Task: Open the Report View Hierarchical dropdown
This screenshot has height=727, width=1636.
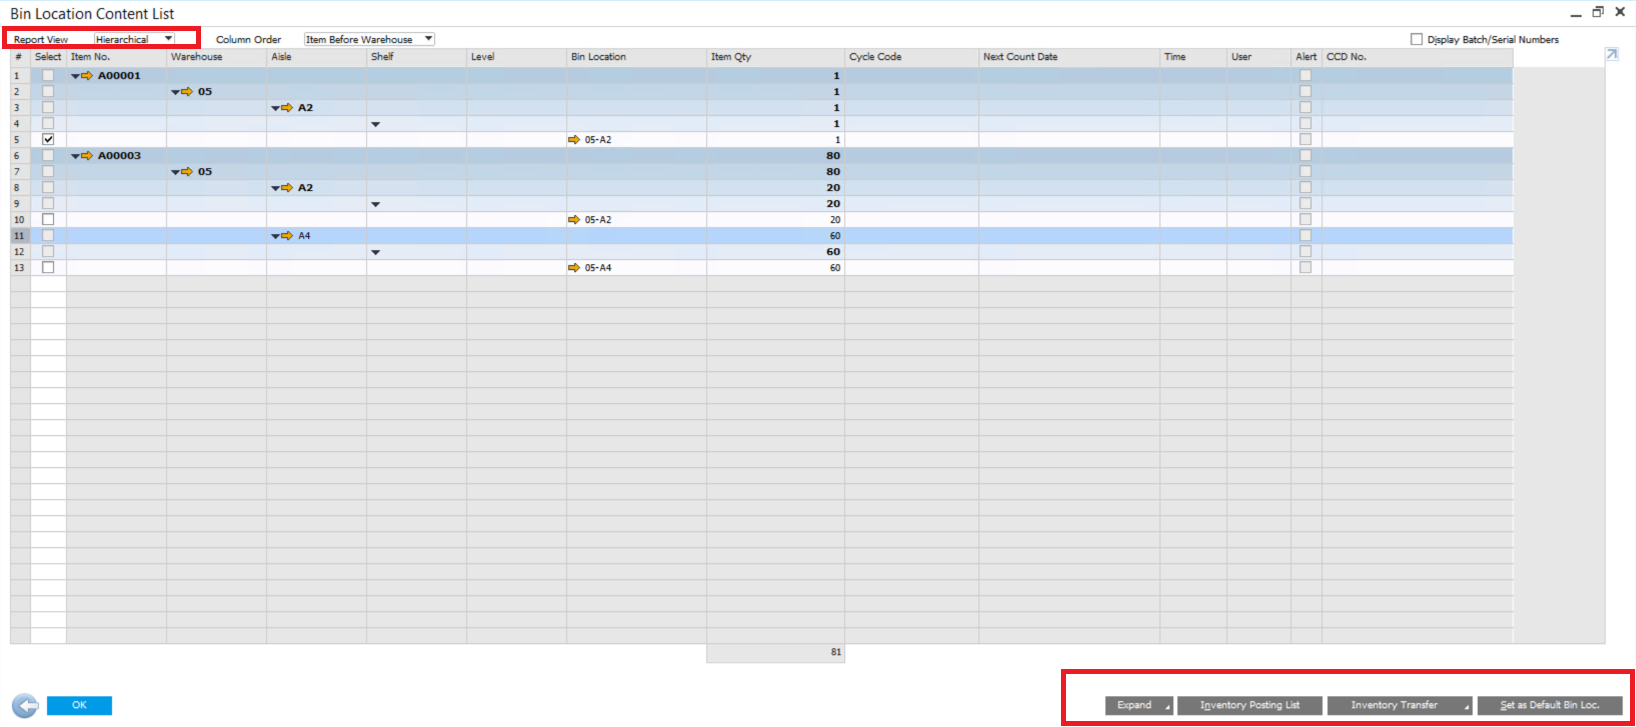Action: (134, 39)
